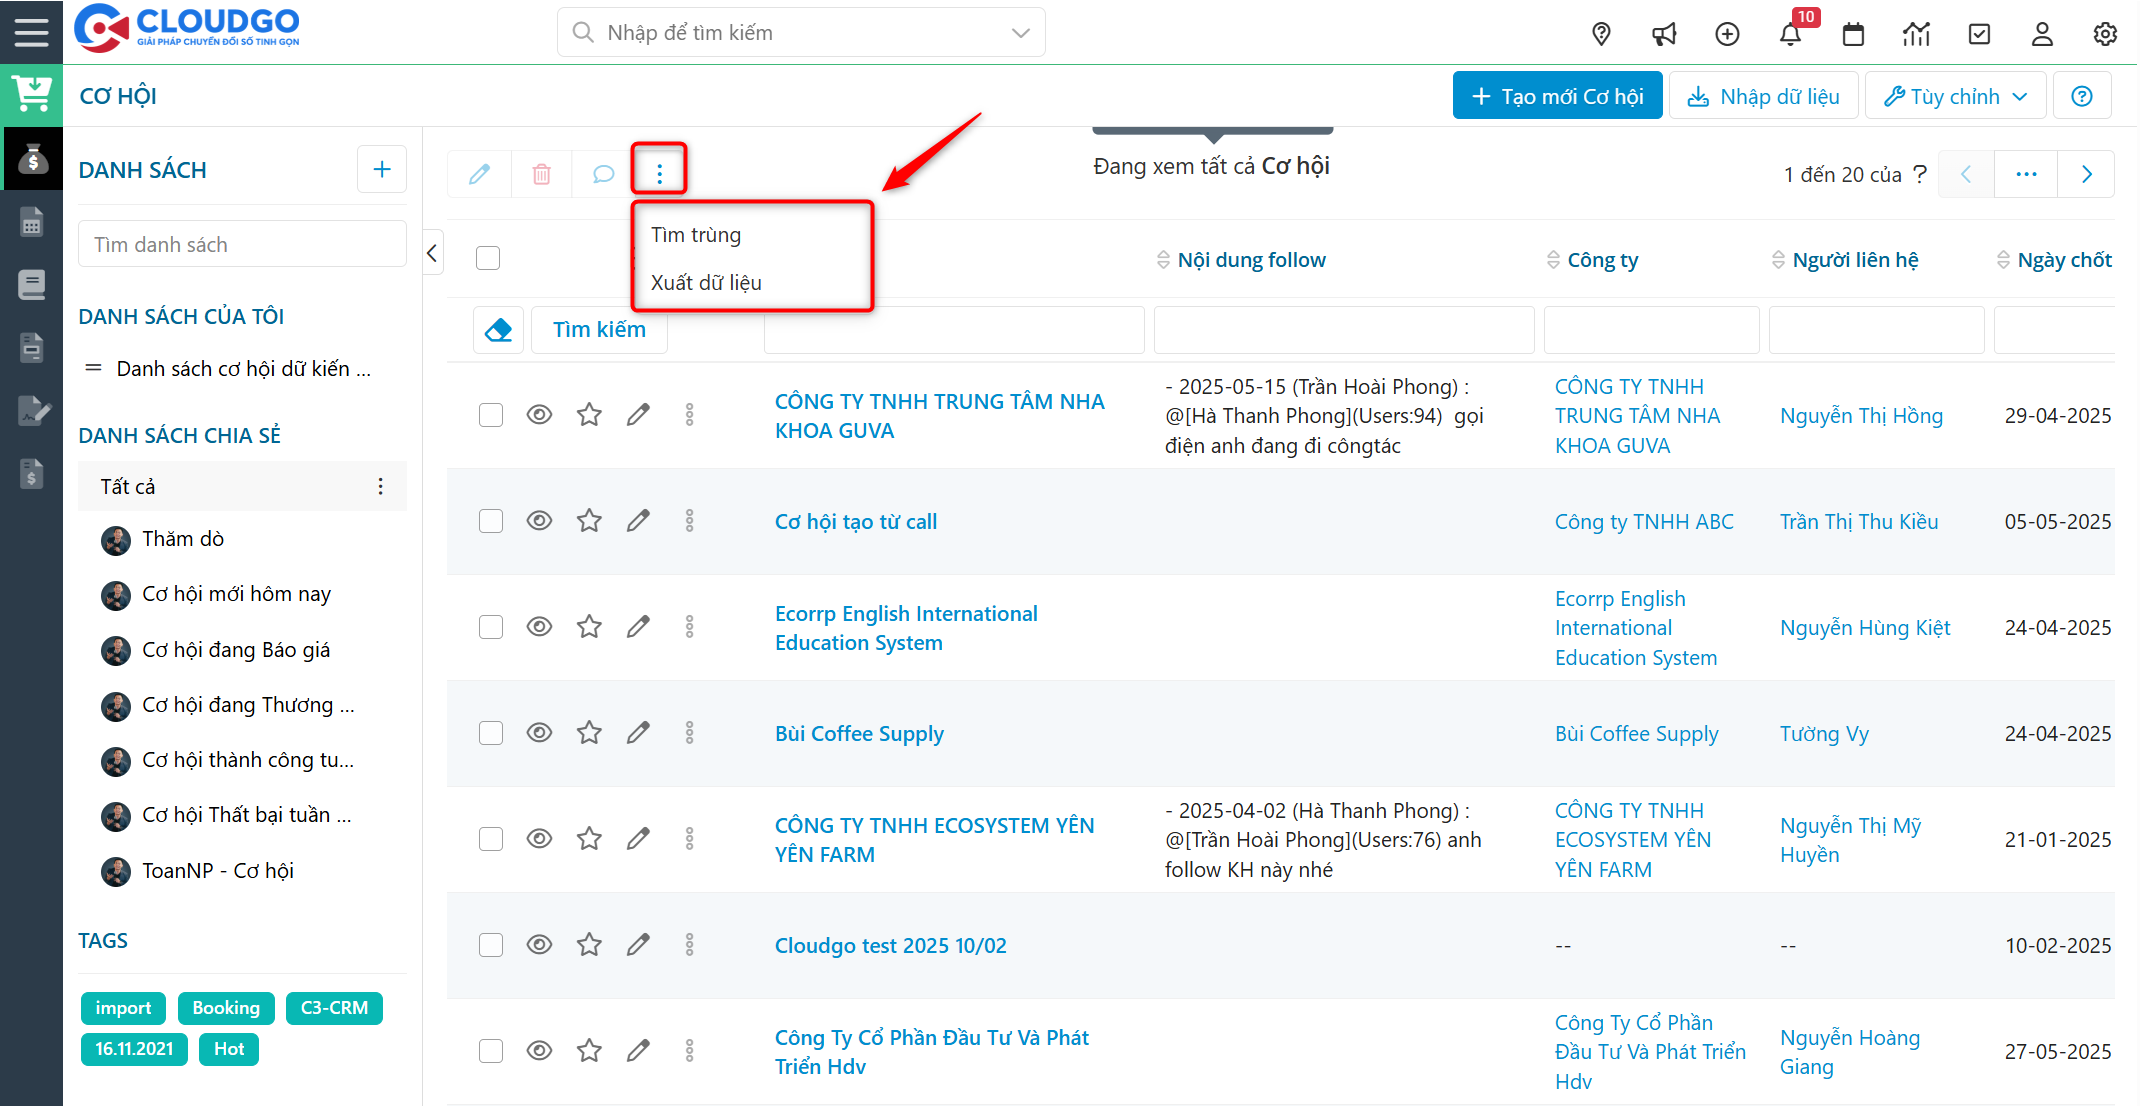
Task: Open the global search box dropdown arrow
Action: (x=1020, y=33)
